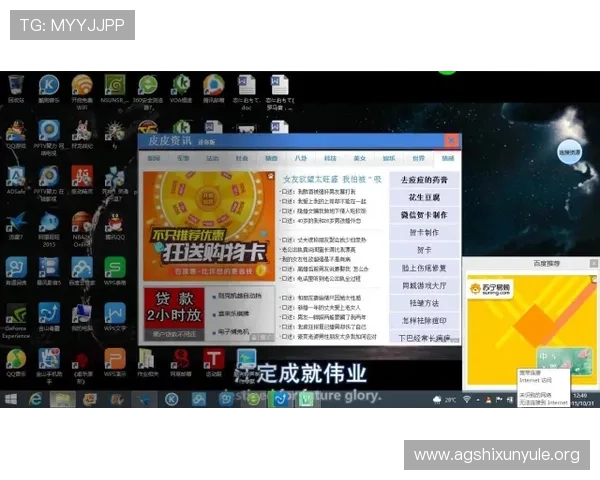Launch the blue K Kugou Music desktop icon

tap(49, 85)
